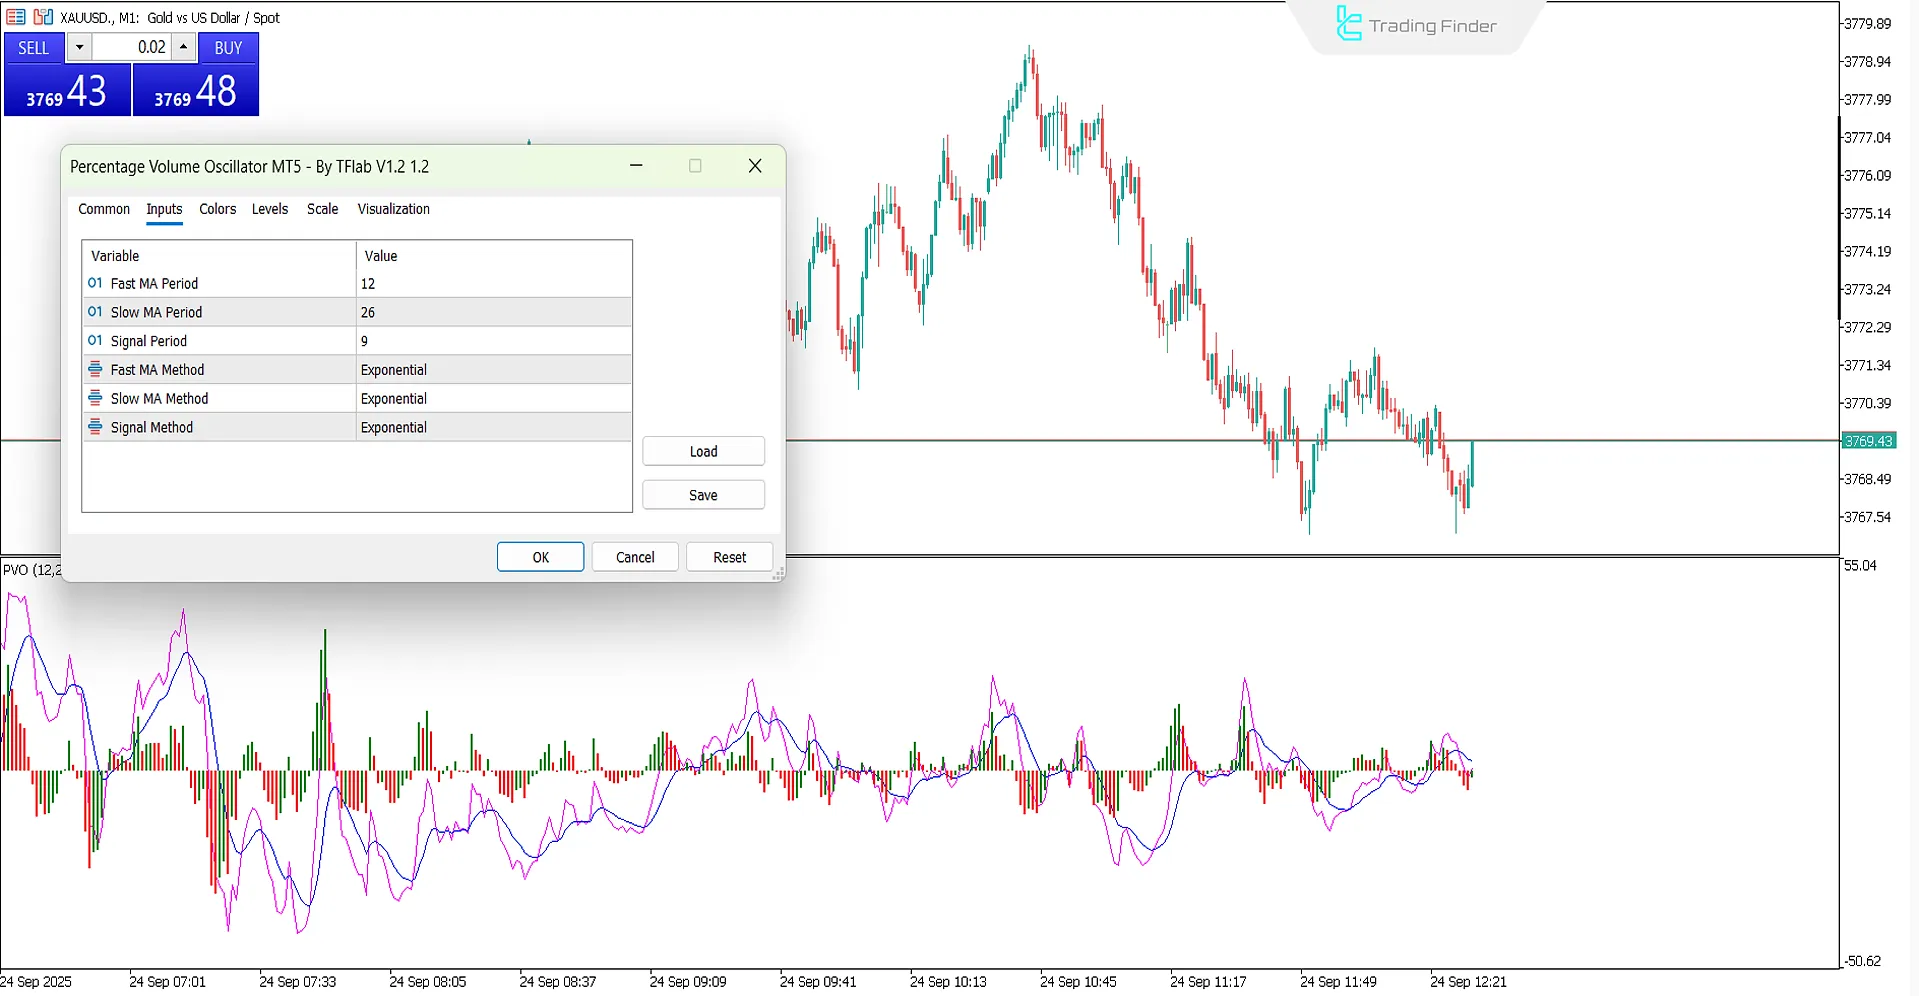Image resolution: width=1919 pixels, height=996 pixels.
Task: Select the Common tab
Action: click(104, 209)
